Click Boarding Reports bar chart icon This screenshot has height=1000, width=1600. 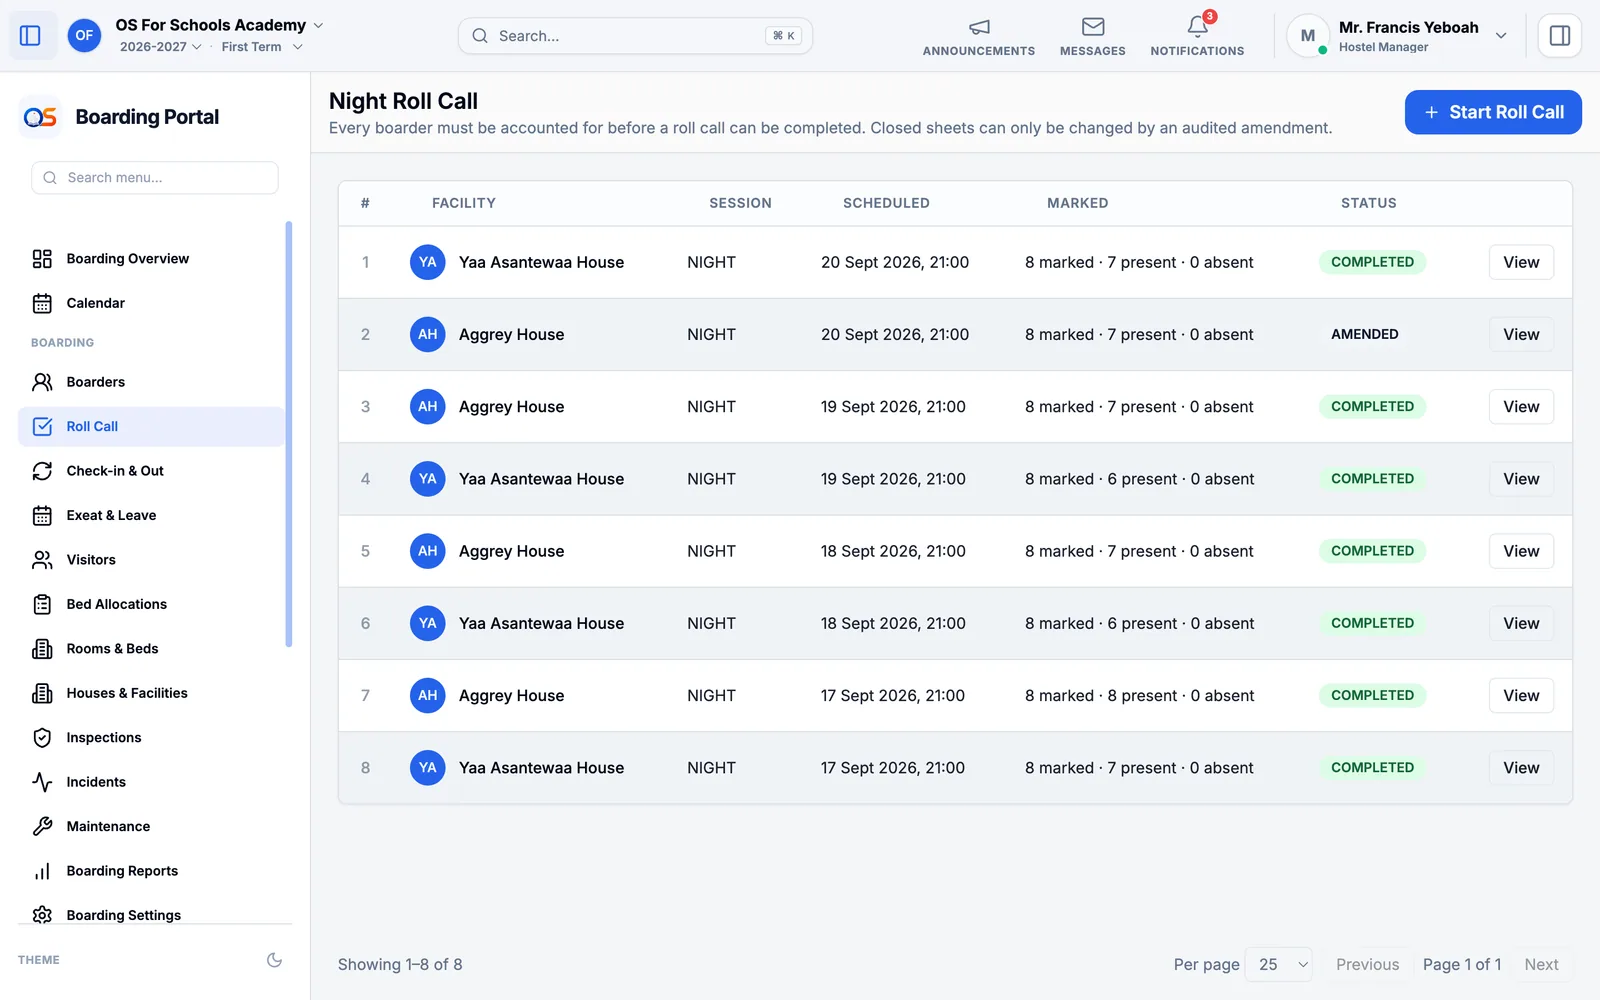pyautogui.click(x=42, y=871)
